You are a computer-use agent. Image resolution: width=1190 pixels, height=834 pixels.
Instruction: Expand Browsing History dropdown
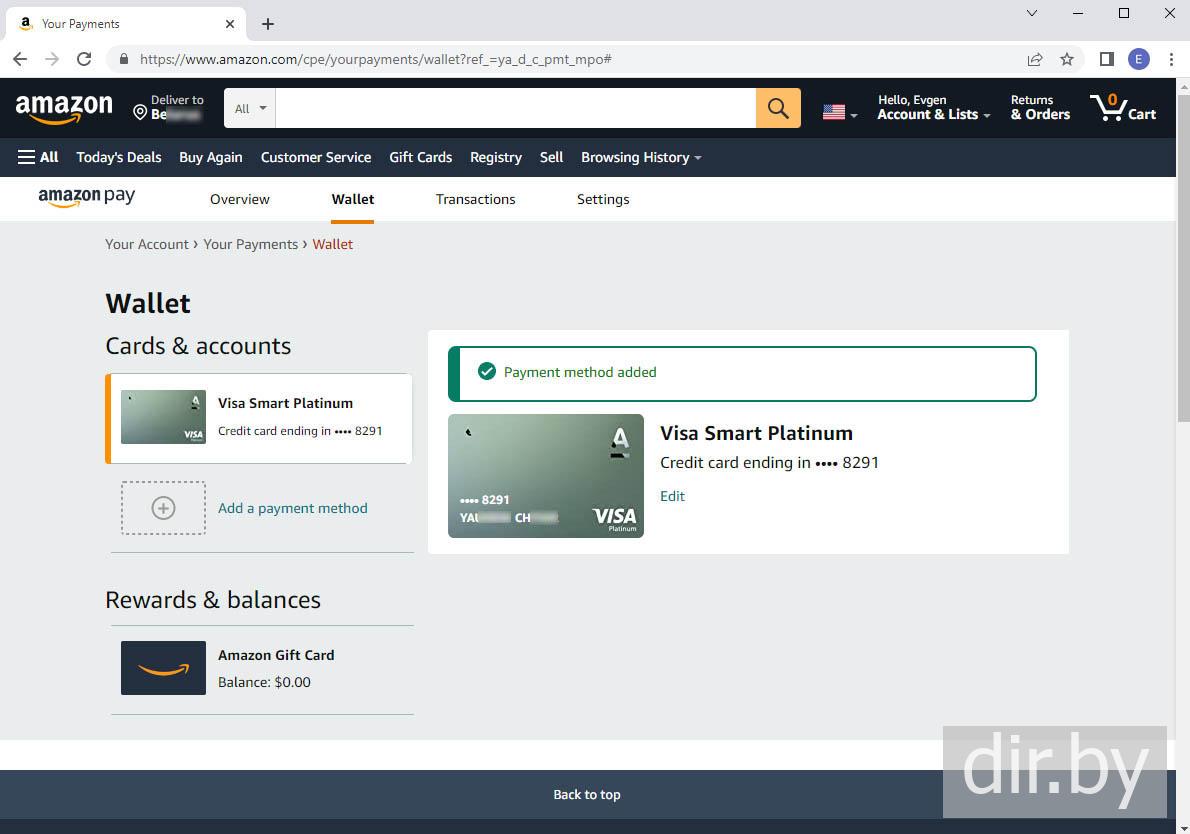click(x=641, y=157)
